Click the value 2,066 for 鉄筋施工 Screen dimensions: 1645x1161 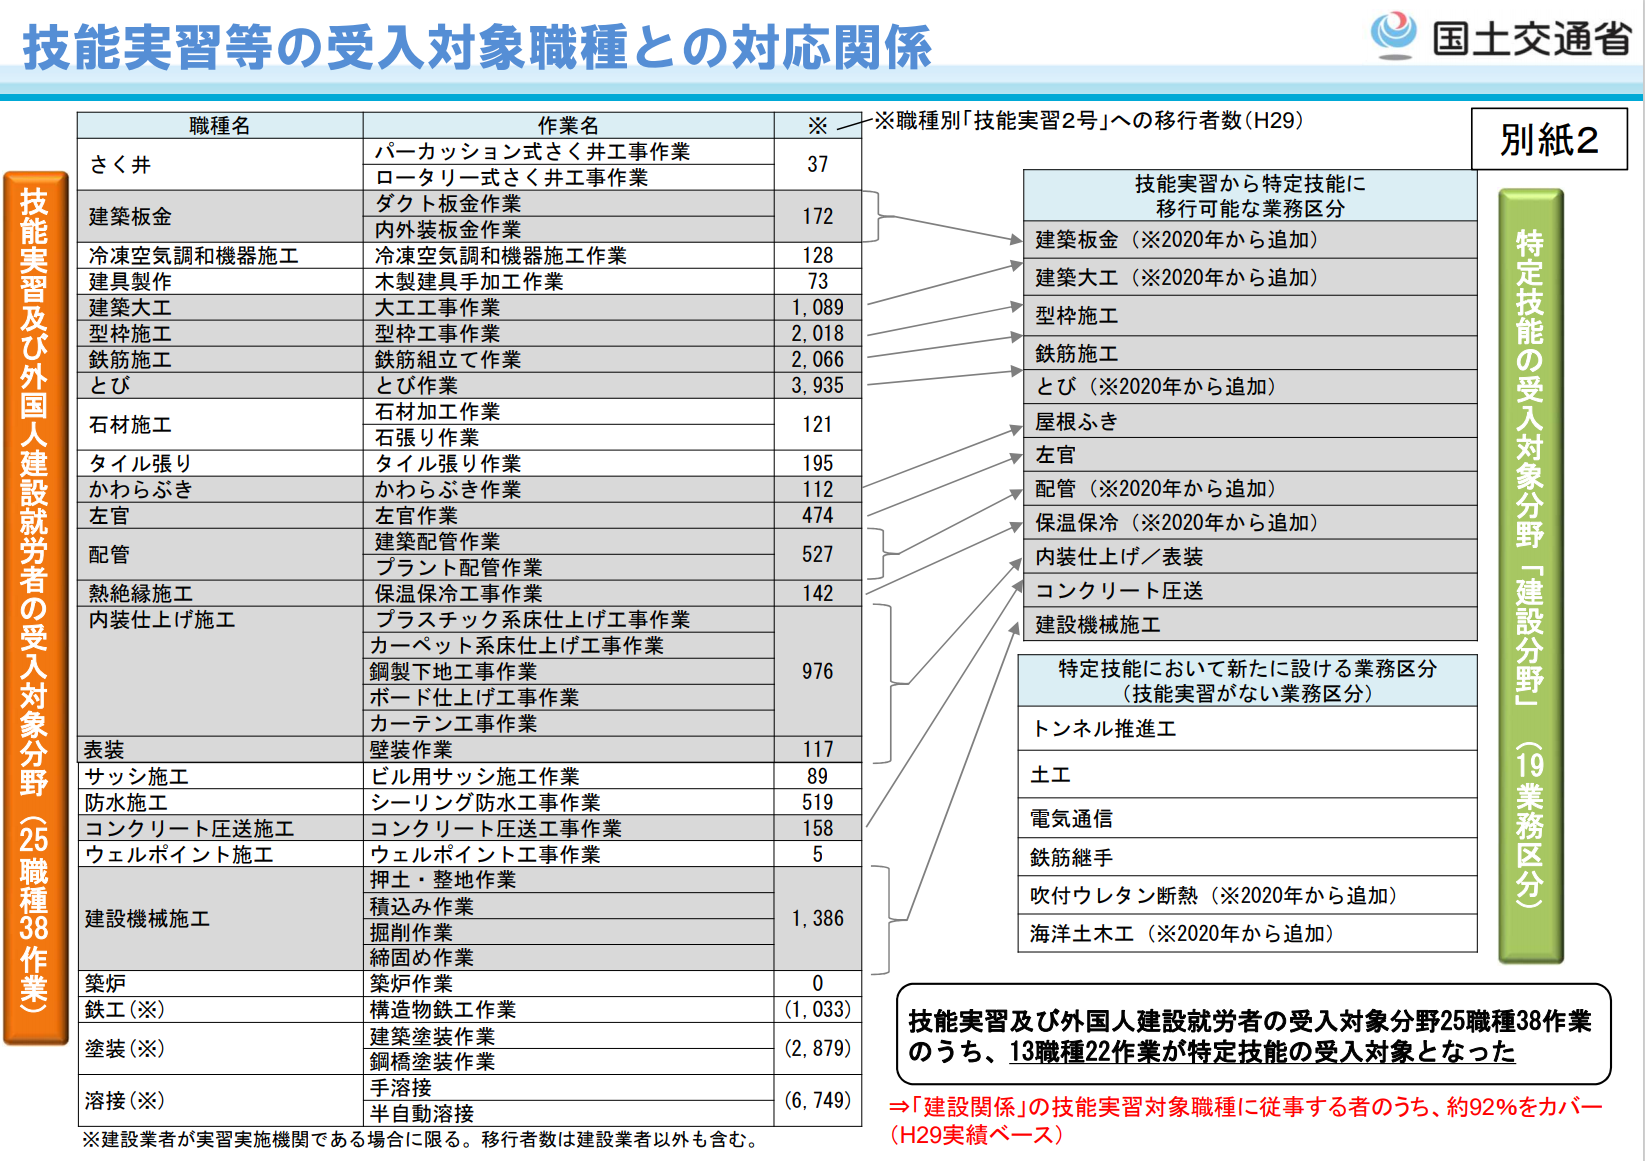tap(817, 359)
